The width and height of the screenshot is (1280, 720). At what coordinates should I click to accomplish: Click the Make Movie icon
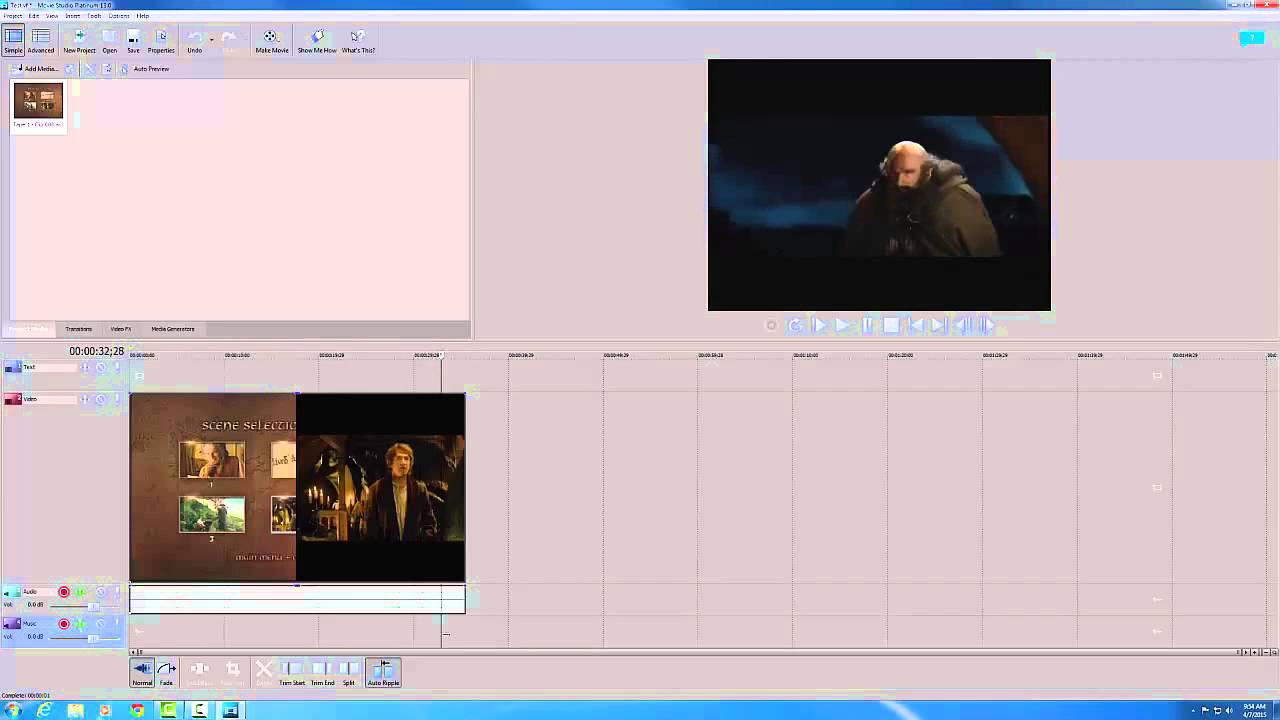tap(271, 40)
